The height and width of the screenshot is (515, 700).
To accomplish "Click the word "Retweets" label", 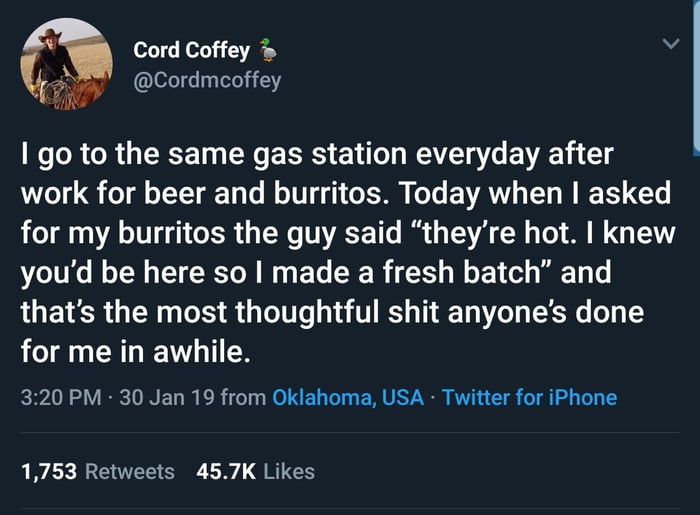I will pos(130,471).
